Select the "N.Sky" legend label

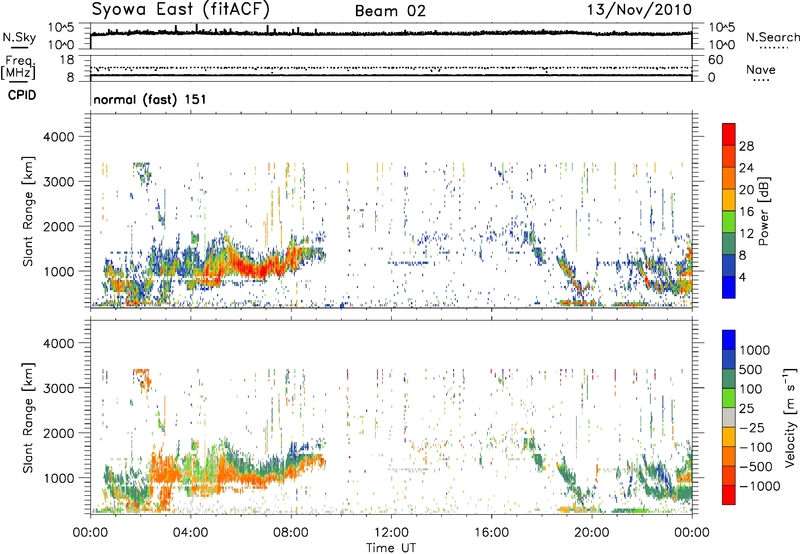point(19,37)
